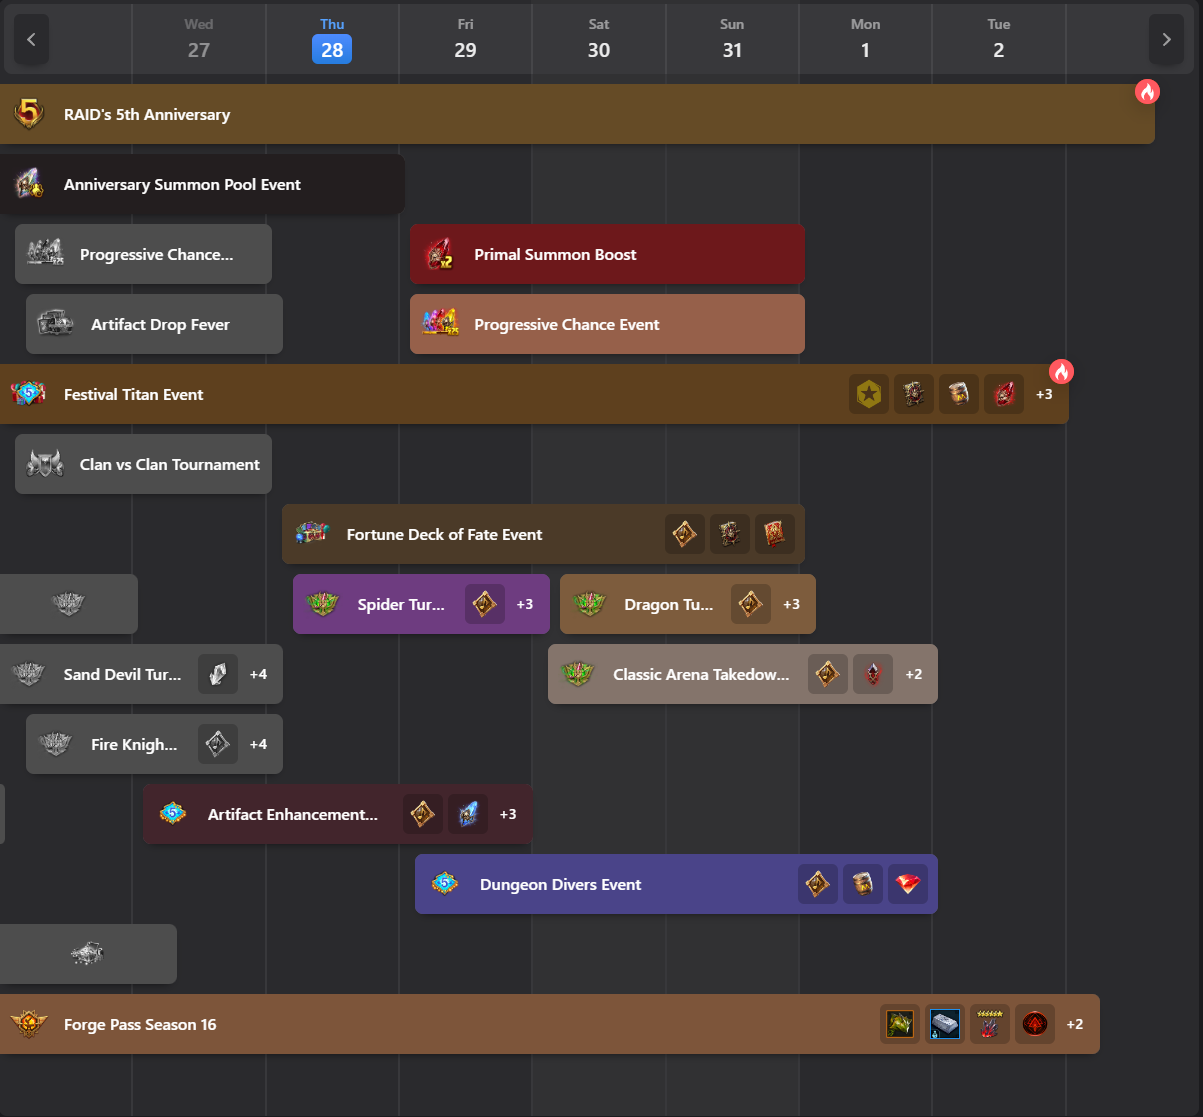Open the salmon Progressive Chance Event title
The height and width of the screenshot is (1117, 1203).
[567, 324]
